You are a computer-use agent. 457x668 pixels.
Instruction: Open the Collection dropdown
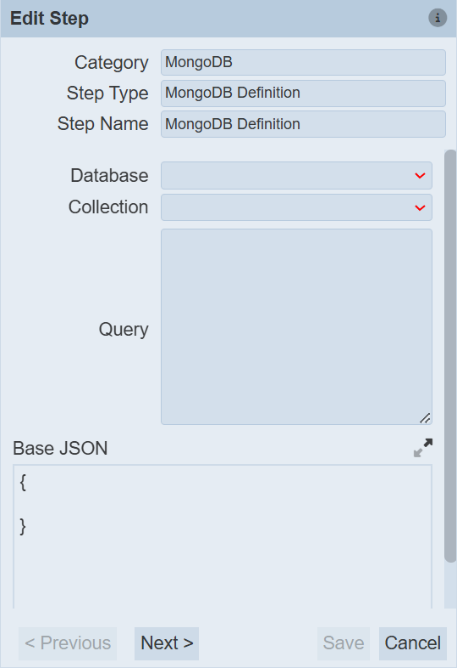coord(296,207)
